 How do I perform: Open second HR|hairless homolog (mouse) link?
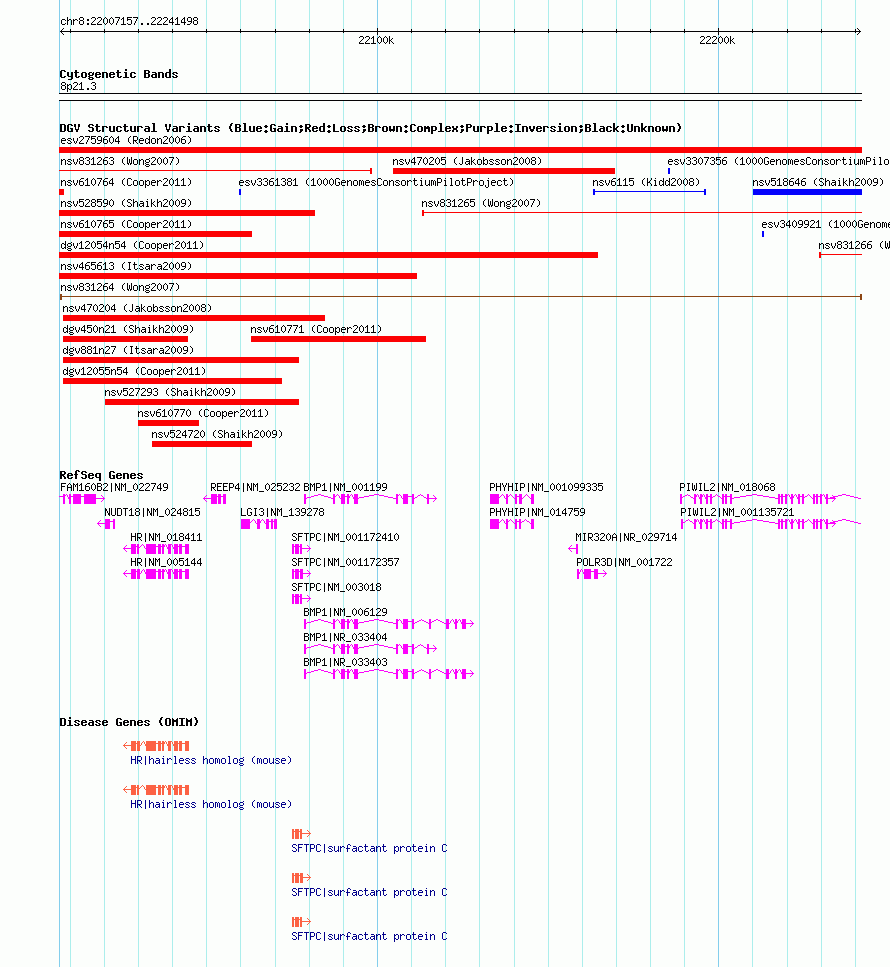[211, 804]
